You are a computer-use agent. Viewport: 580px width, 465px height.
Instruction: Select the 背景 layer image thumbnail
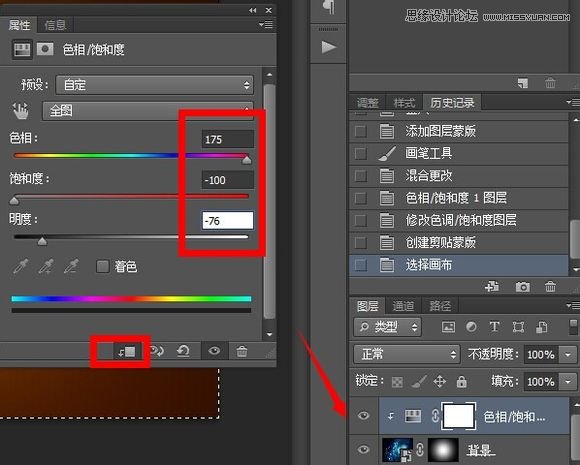397,450
